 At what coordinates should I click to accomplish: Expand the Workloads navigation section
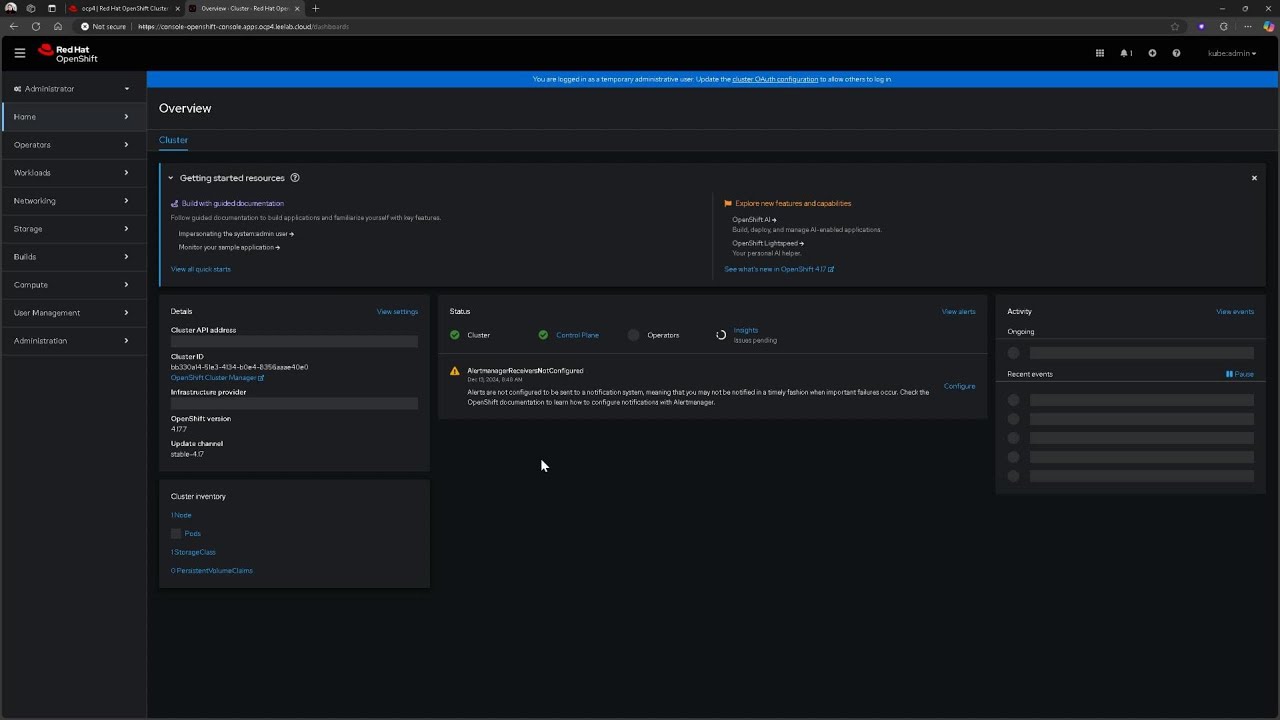[72, 173]
